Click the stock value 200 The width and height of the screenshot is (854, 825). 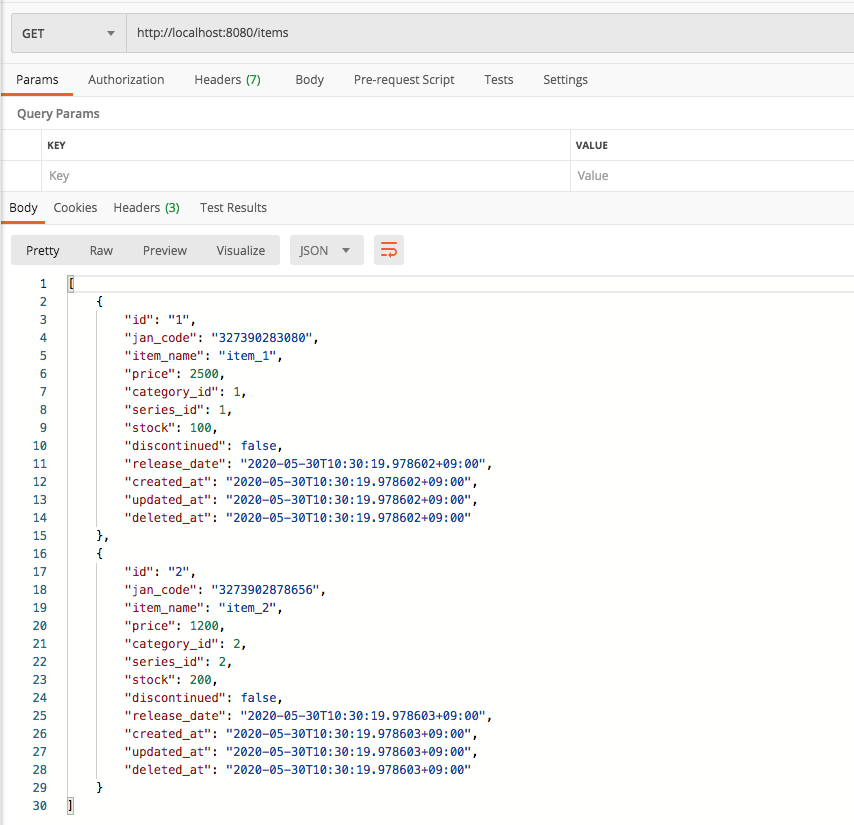(200, 679)
